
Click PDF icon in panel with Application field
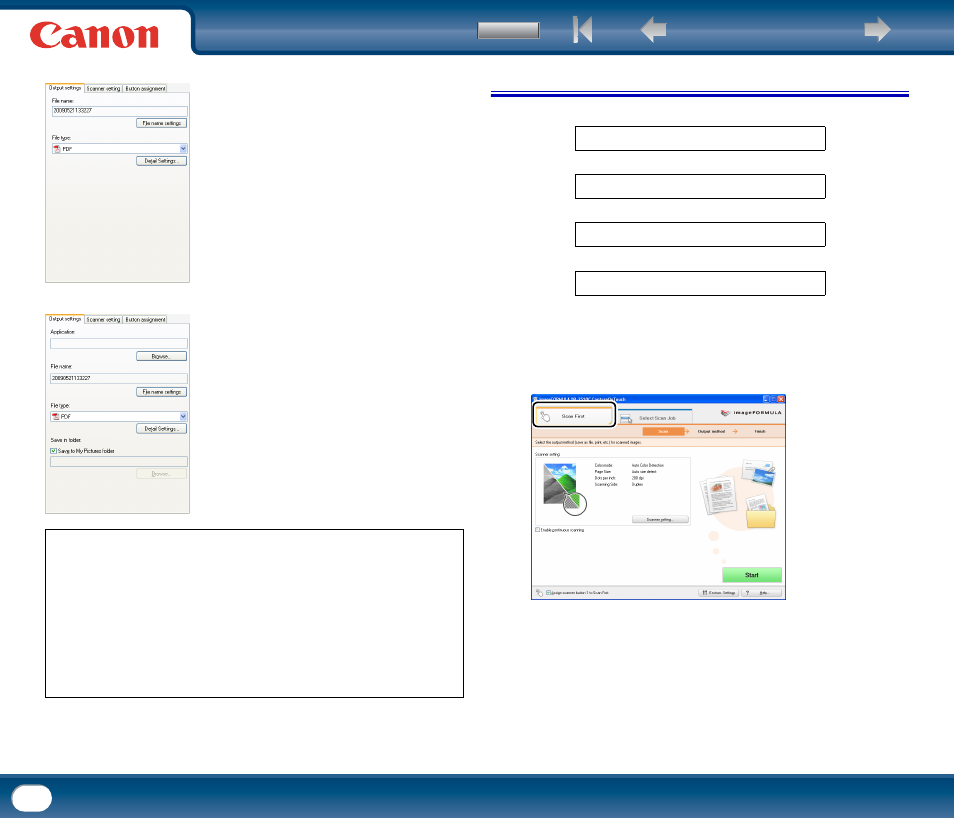click(x=56, y=416)
